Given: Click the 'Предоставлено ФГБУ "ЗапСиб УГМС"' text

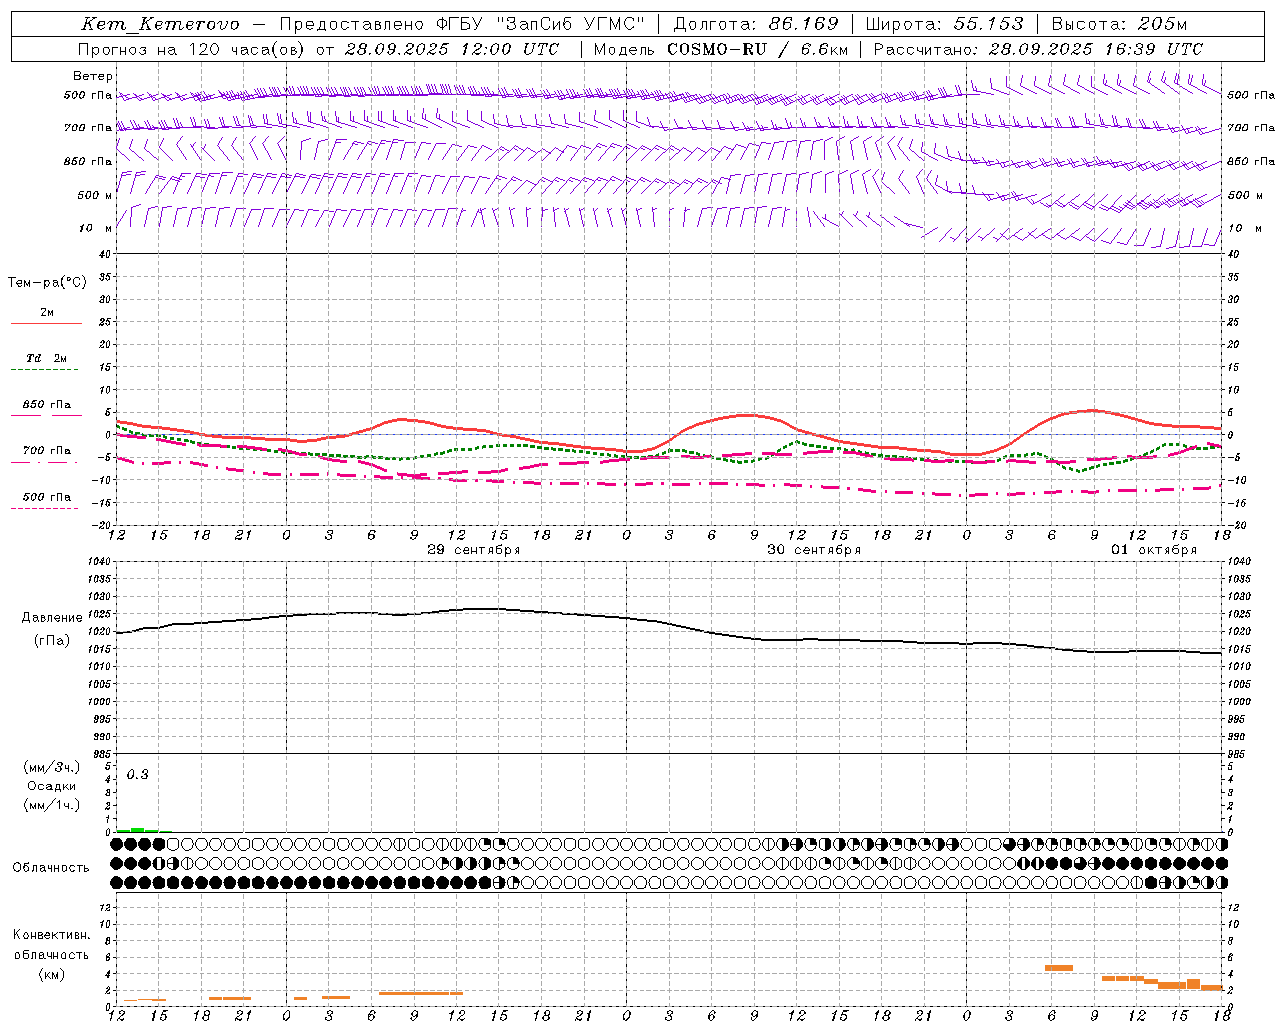Looking at the screenshot, I should tap(462, 24).
